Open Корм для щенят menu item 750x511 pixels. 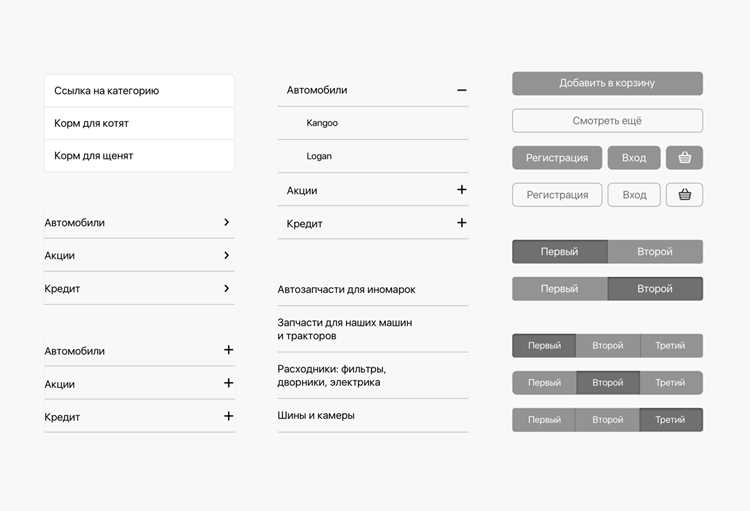[139, 156]
